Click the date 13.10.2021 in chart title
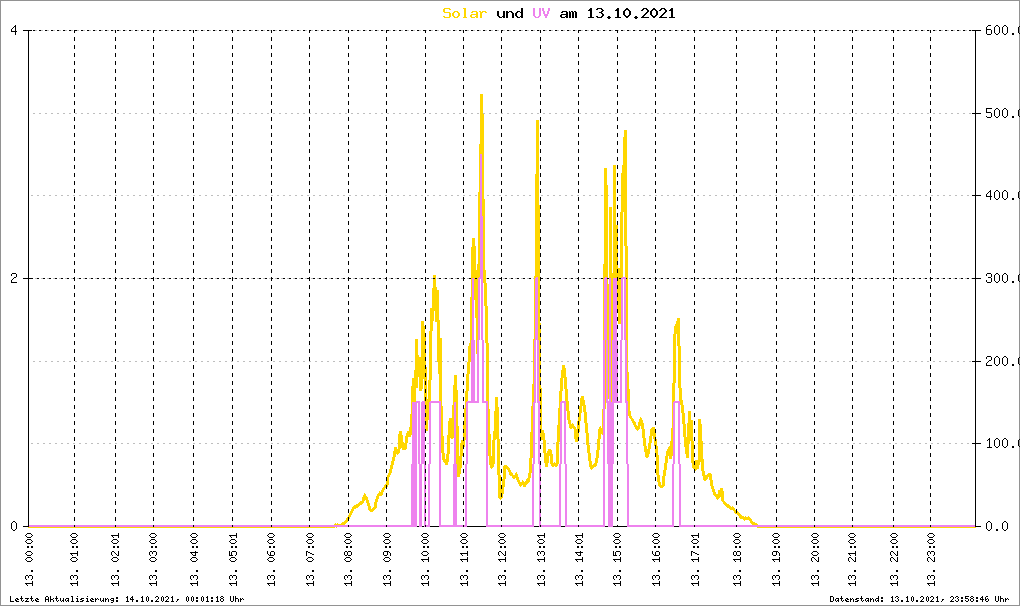The image size is (1020, 606). point(631,13)
